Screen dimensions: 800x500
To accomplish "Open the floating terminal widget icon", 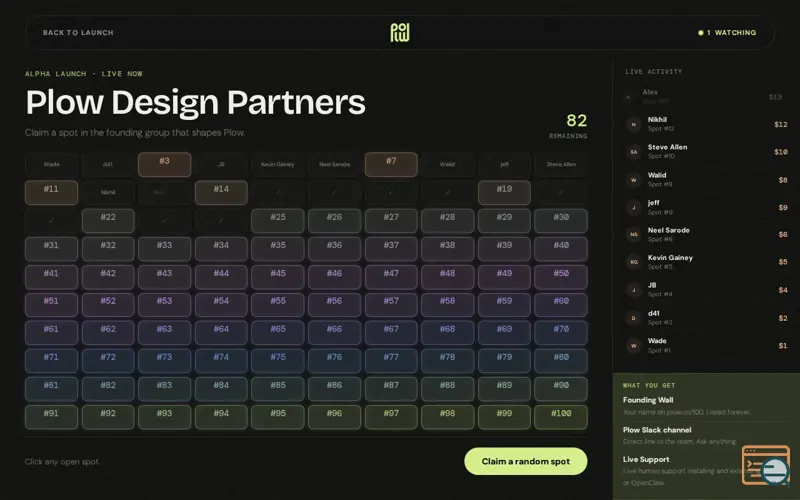I will tap(765, 465).
